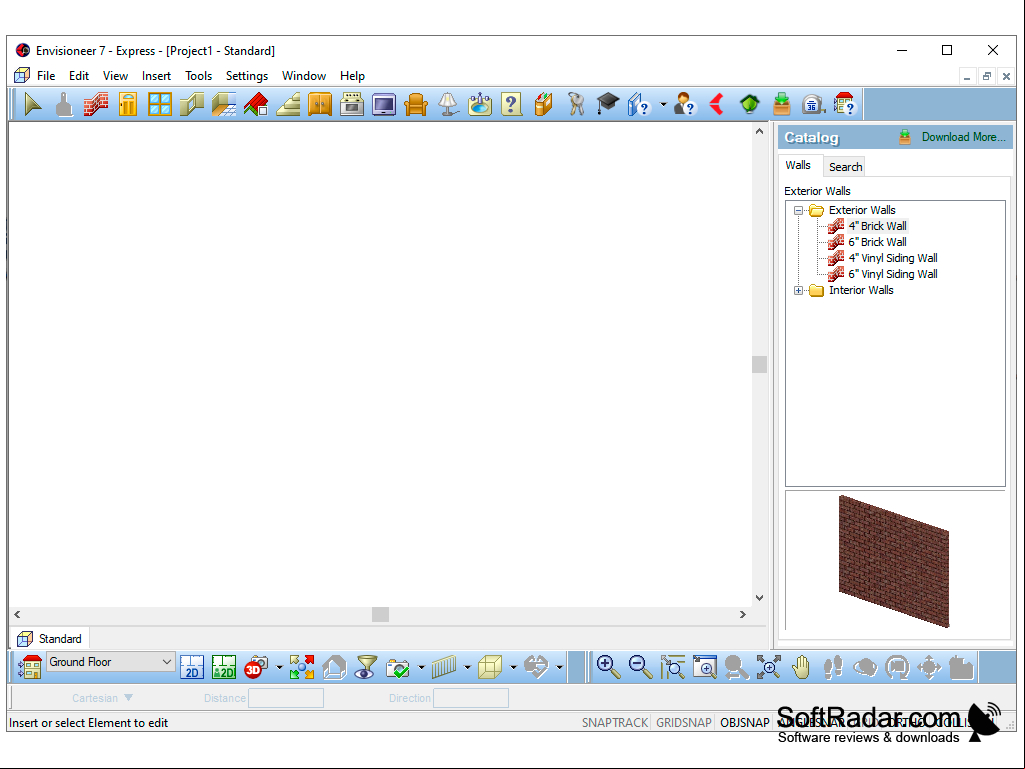
Task: Click the Zoom to Fit icon
Action: (x=769, y=667)
